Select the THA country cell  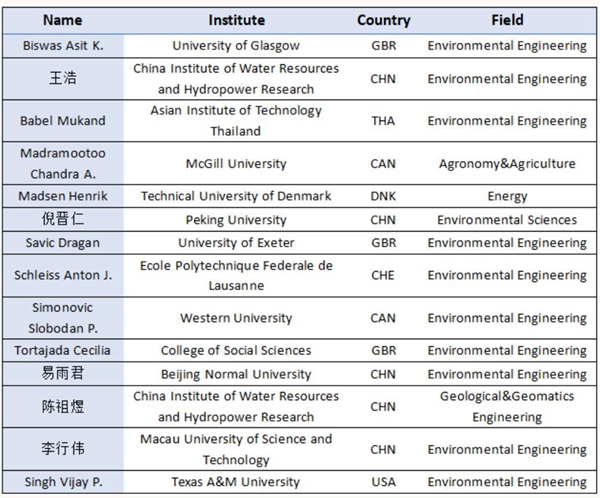[x=383, y=121]
